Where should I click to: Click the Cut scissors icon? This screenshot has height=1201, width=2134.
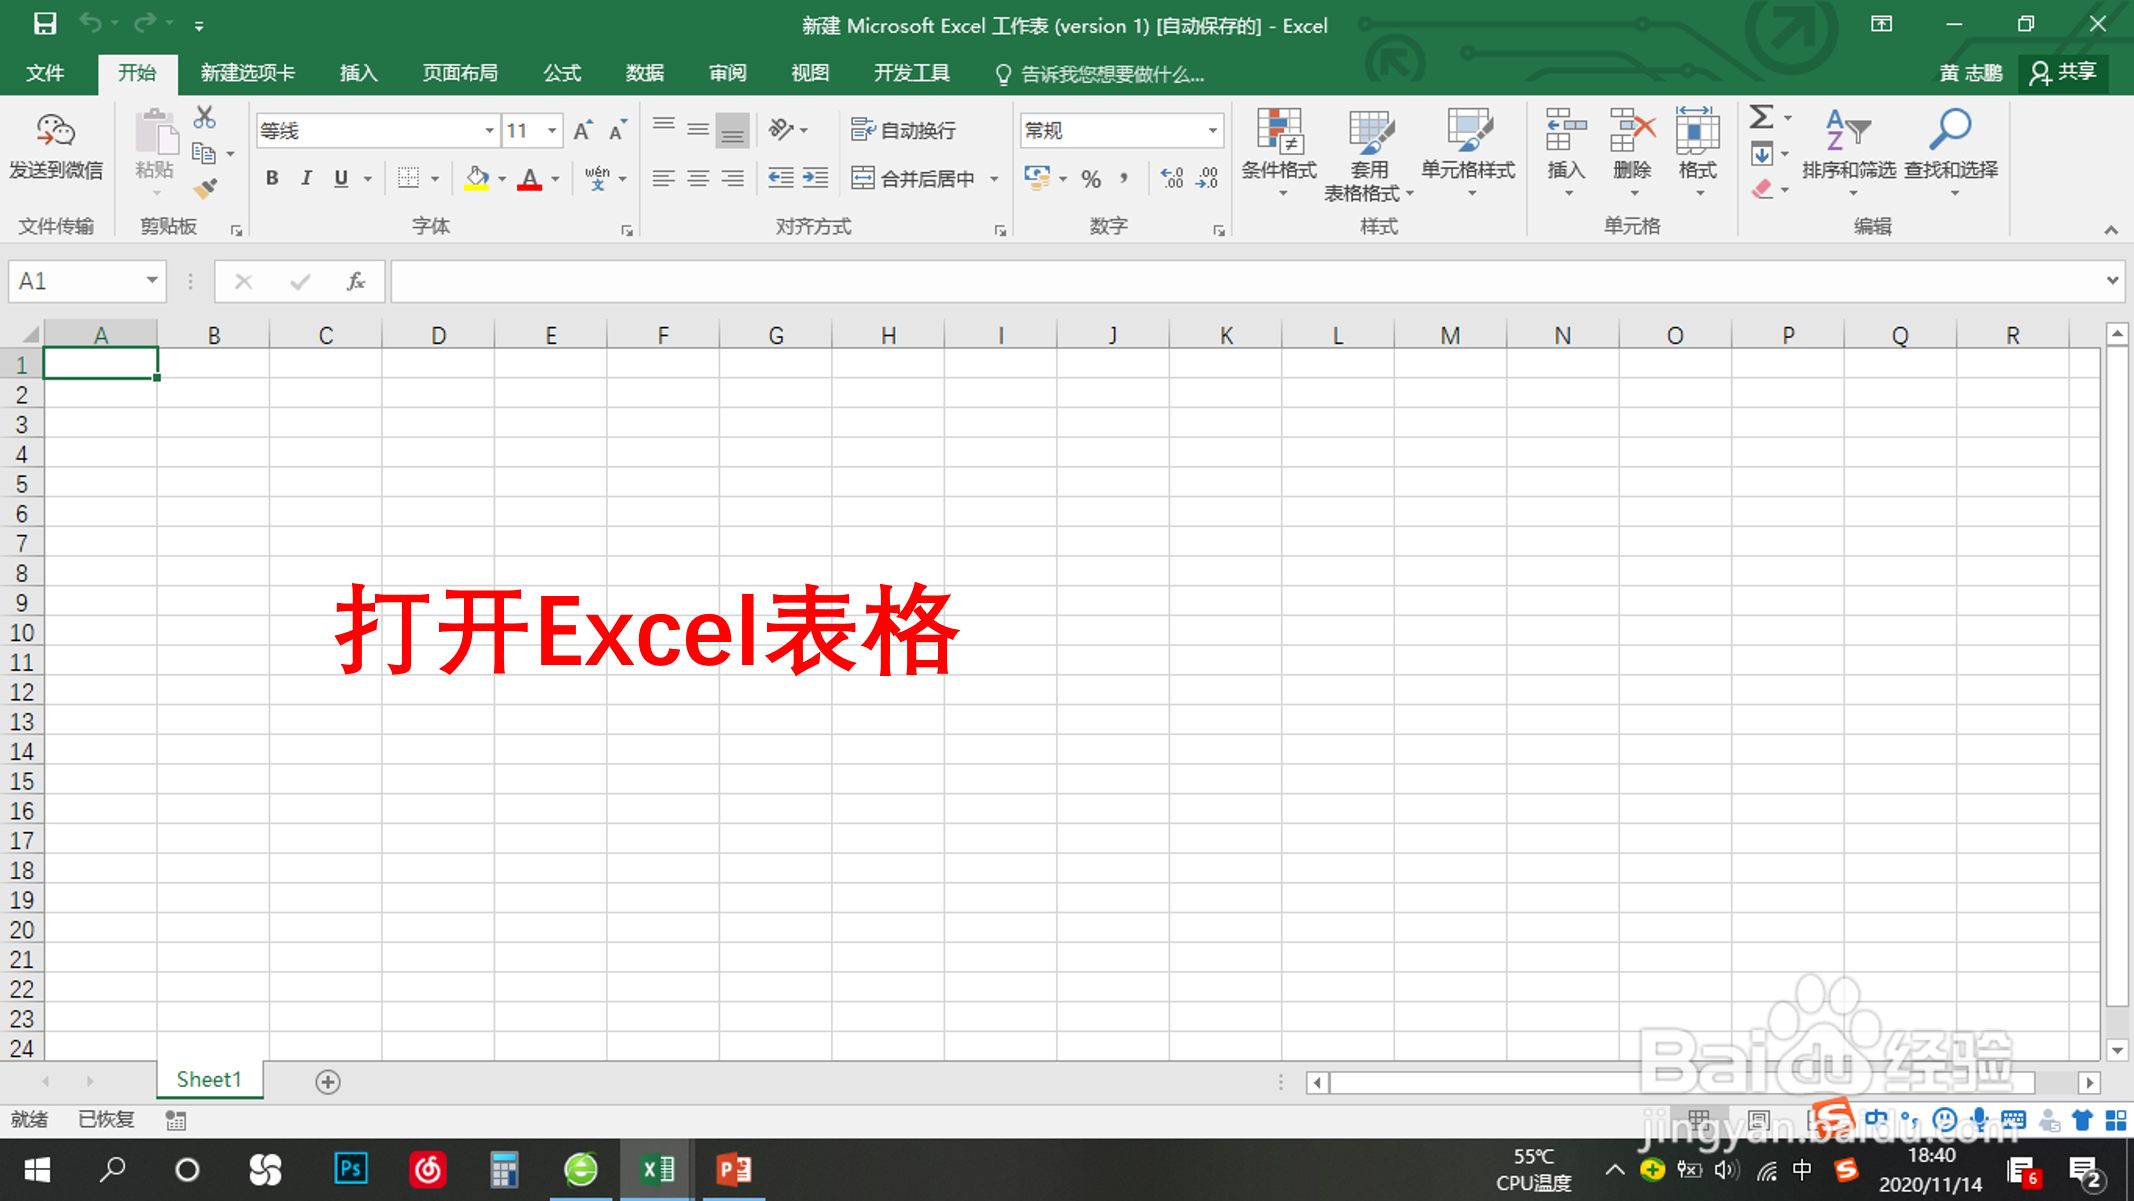204,117
